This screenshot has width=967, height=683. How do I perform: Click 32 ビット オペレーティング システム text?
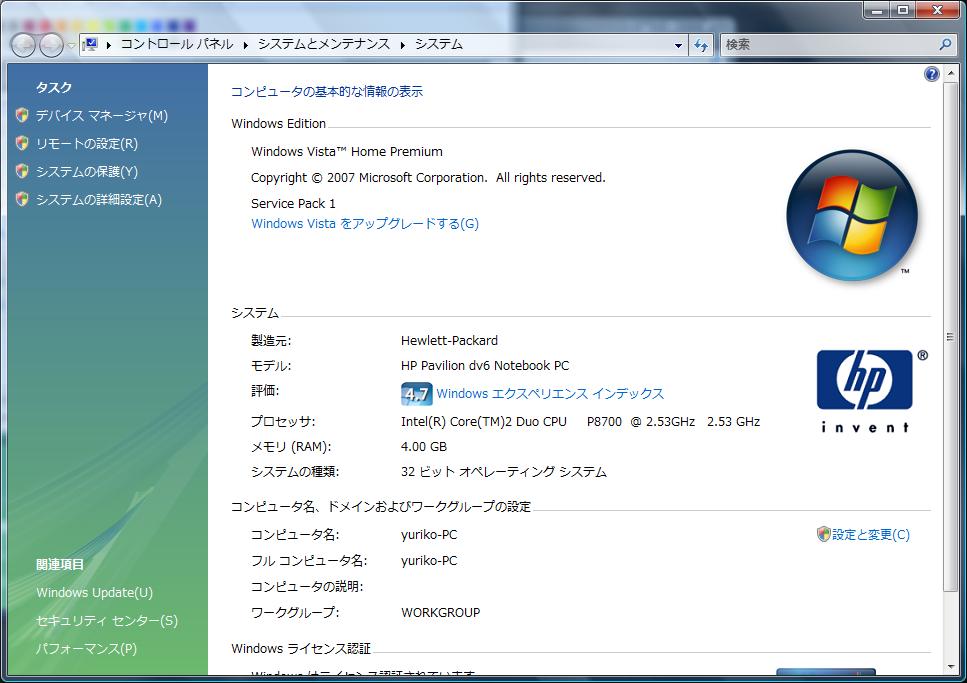(x=504, y=471)
